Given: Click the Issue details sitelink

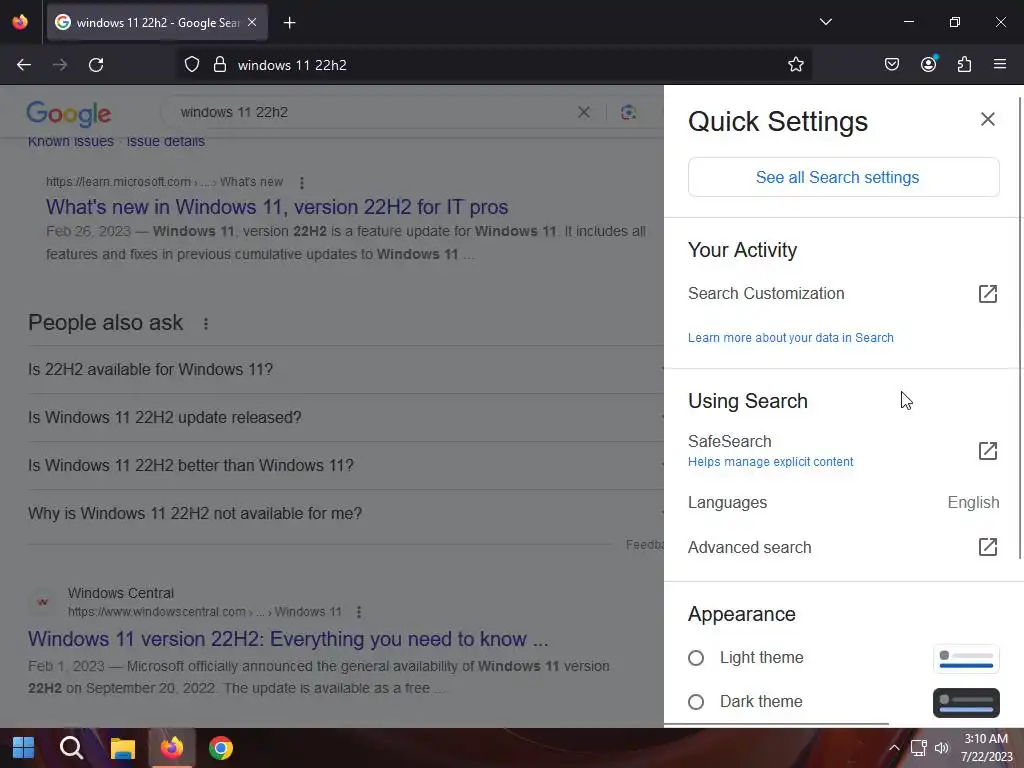Looking at the screenshot, I should 165,141.
